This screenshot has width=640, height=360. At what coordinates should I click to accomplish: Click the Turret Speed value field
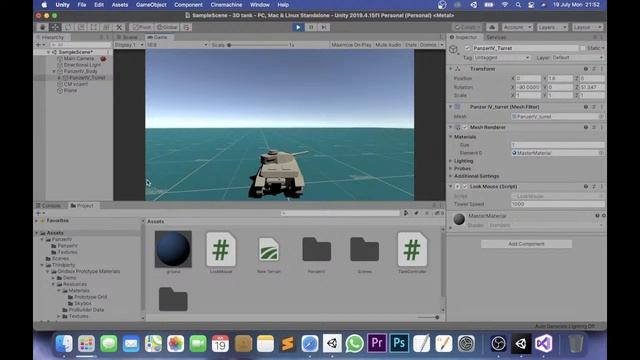[x=558, y=204]
